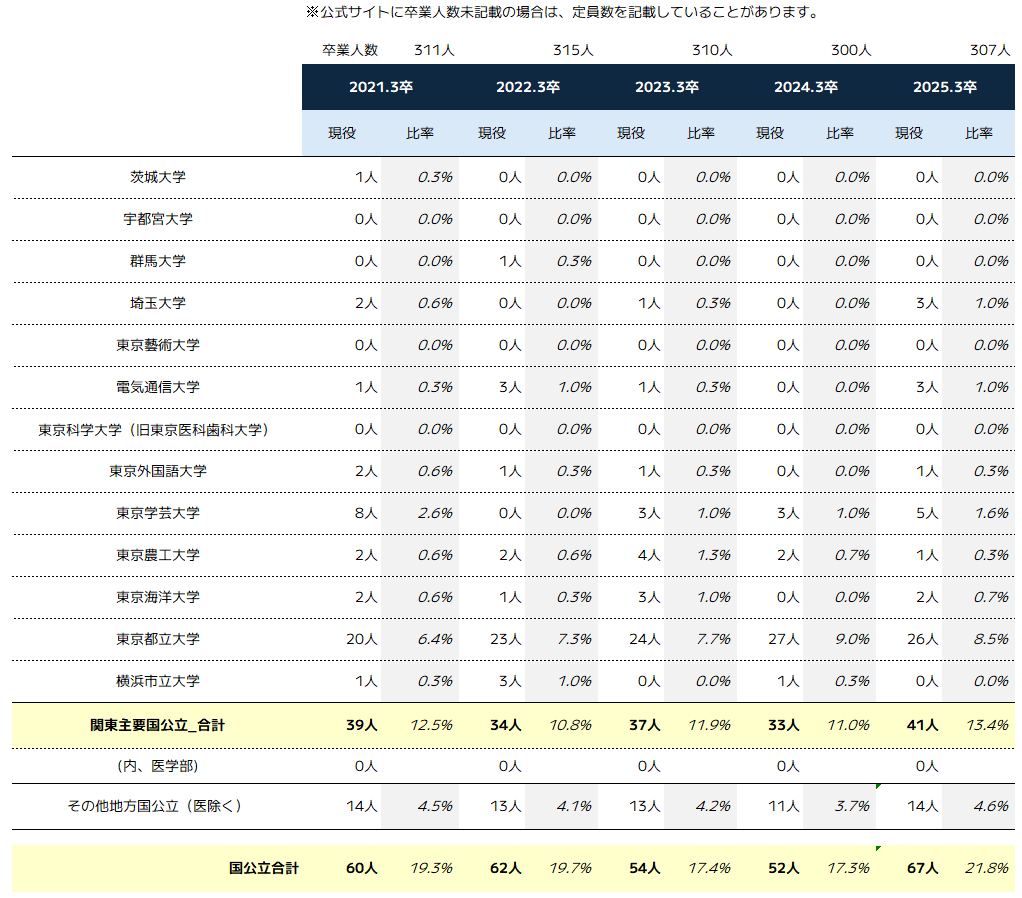Click the 2023.3卒 header cell
Image resolution: width=1022 pixels, height=898 pixels.
pos(666,87)
